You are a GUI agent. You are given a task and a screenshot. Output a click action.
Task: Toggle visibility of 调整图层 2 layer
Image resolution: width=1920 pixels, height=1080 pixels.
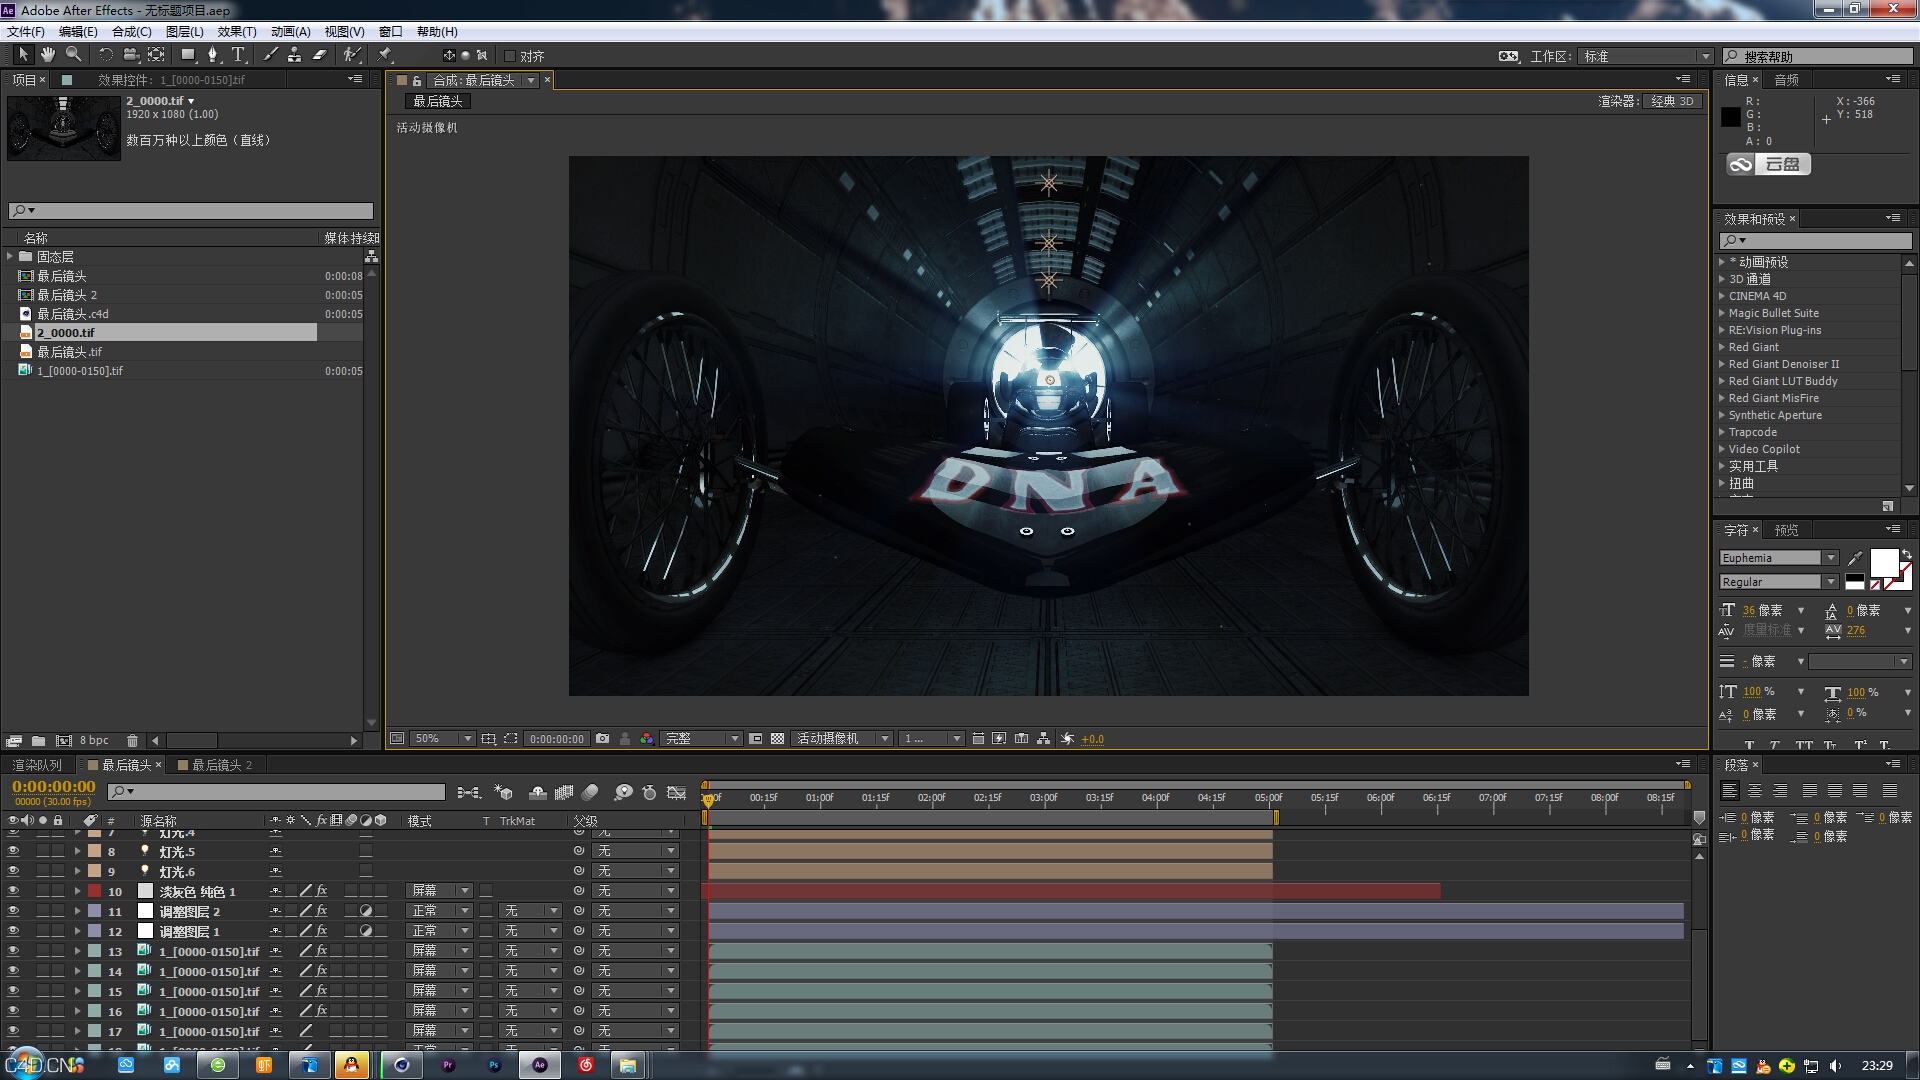coord(13,911)
